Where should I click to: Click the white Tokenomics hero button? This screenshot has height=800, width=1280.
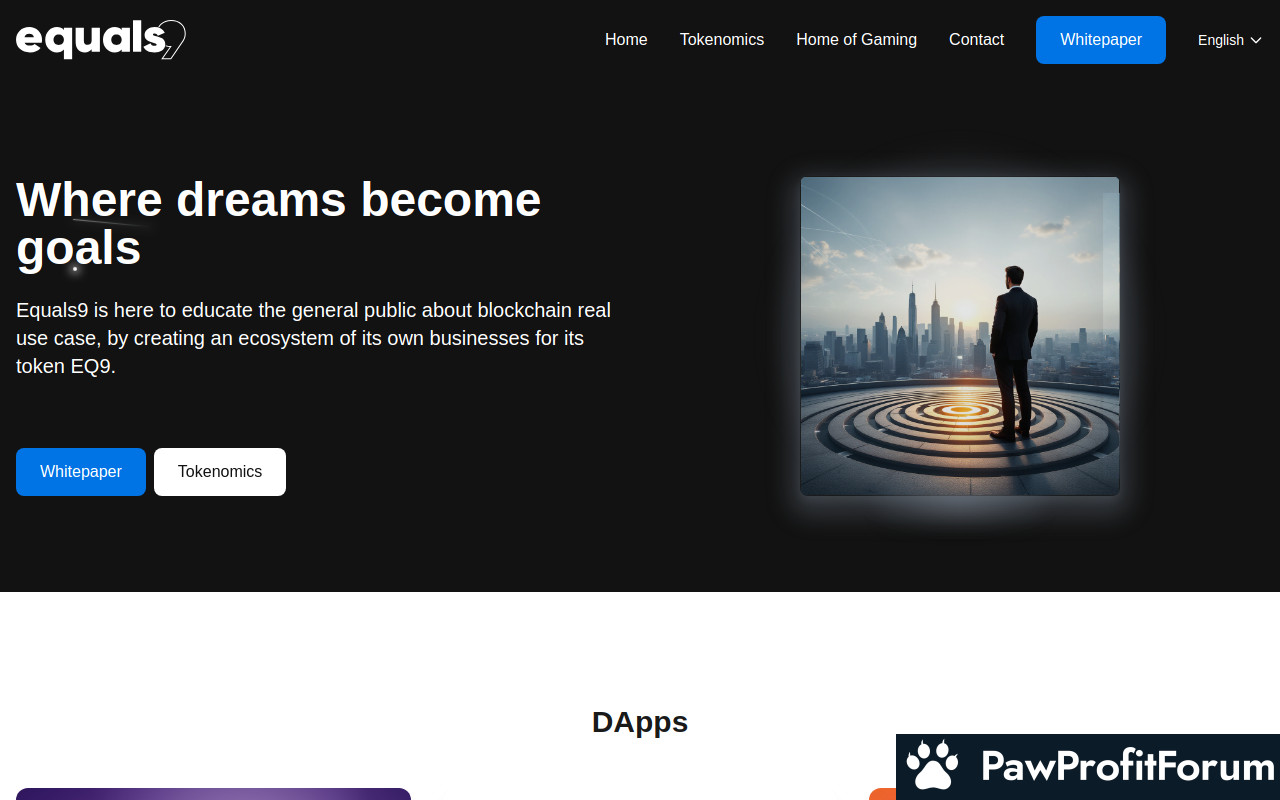[220, 472]
